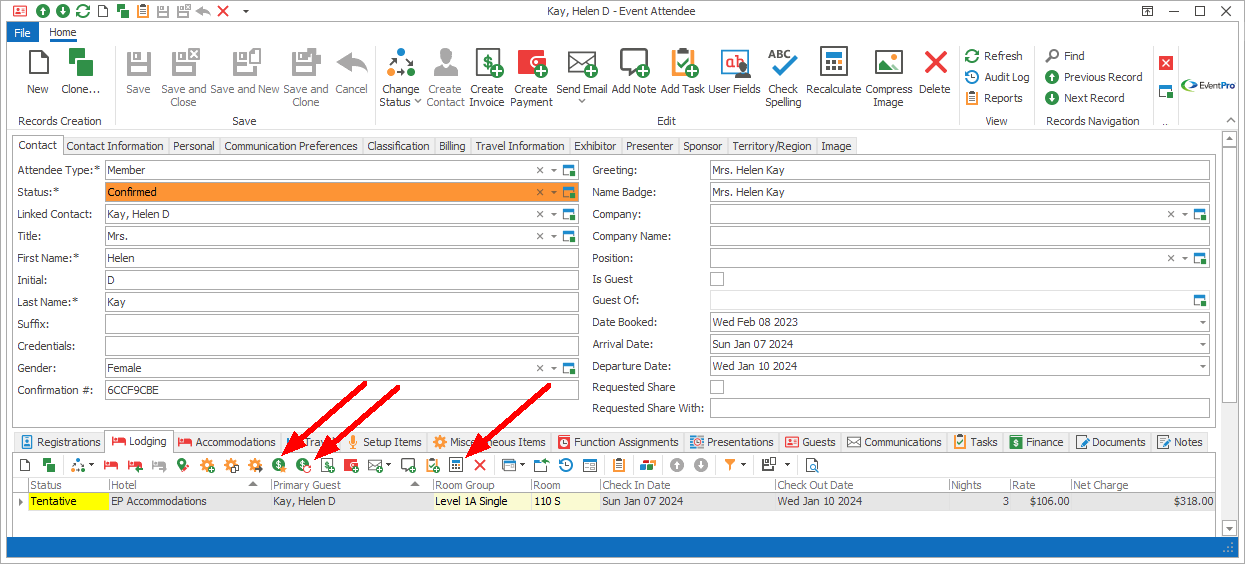Click the Clone ribbon button
Viewport: 1245px width, 564px height.
tap(81, 72)
